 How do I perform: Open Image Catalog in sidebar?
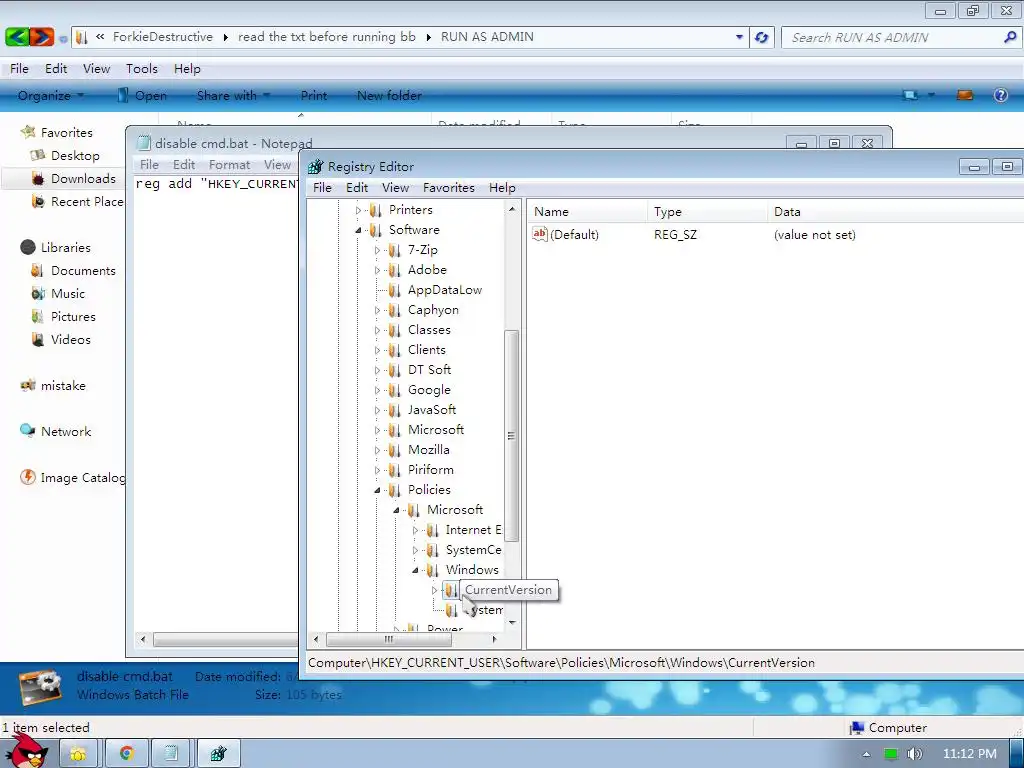pos(82,477)
